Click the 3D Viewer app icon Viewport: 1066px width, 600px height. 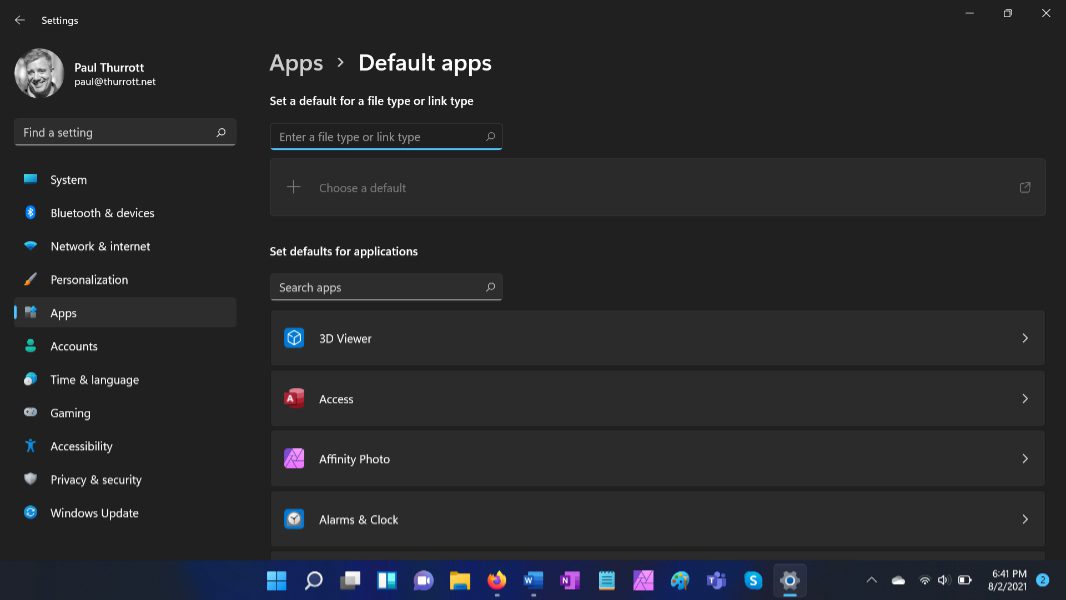pos(294,338)
